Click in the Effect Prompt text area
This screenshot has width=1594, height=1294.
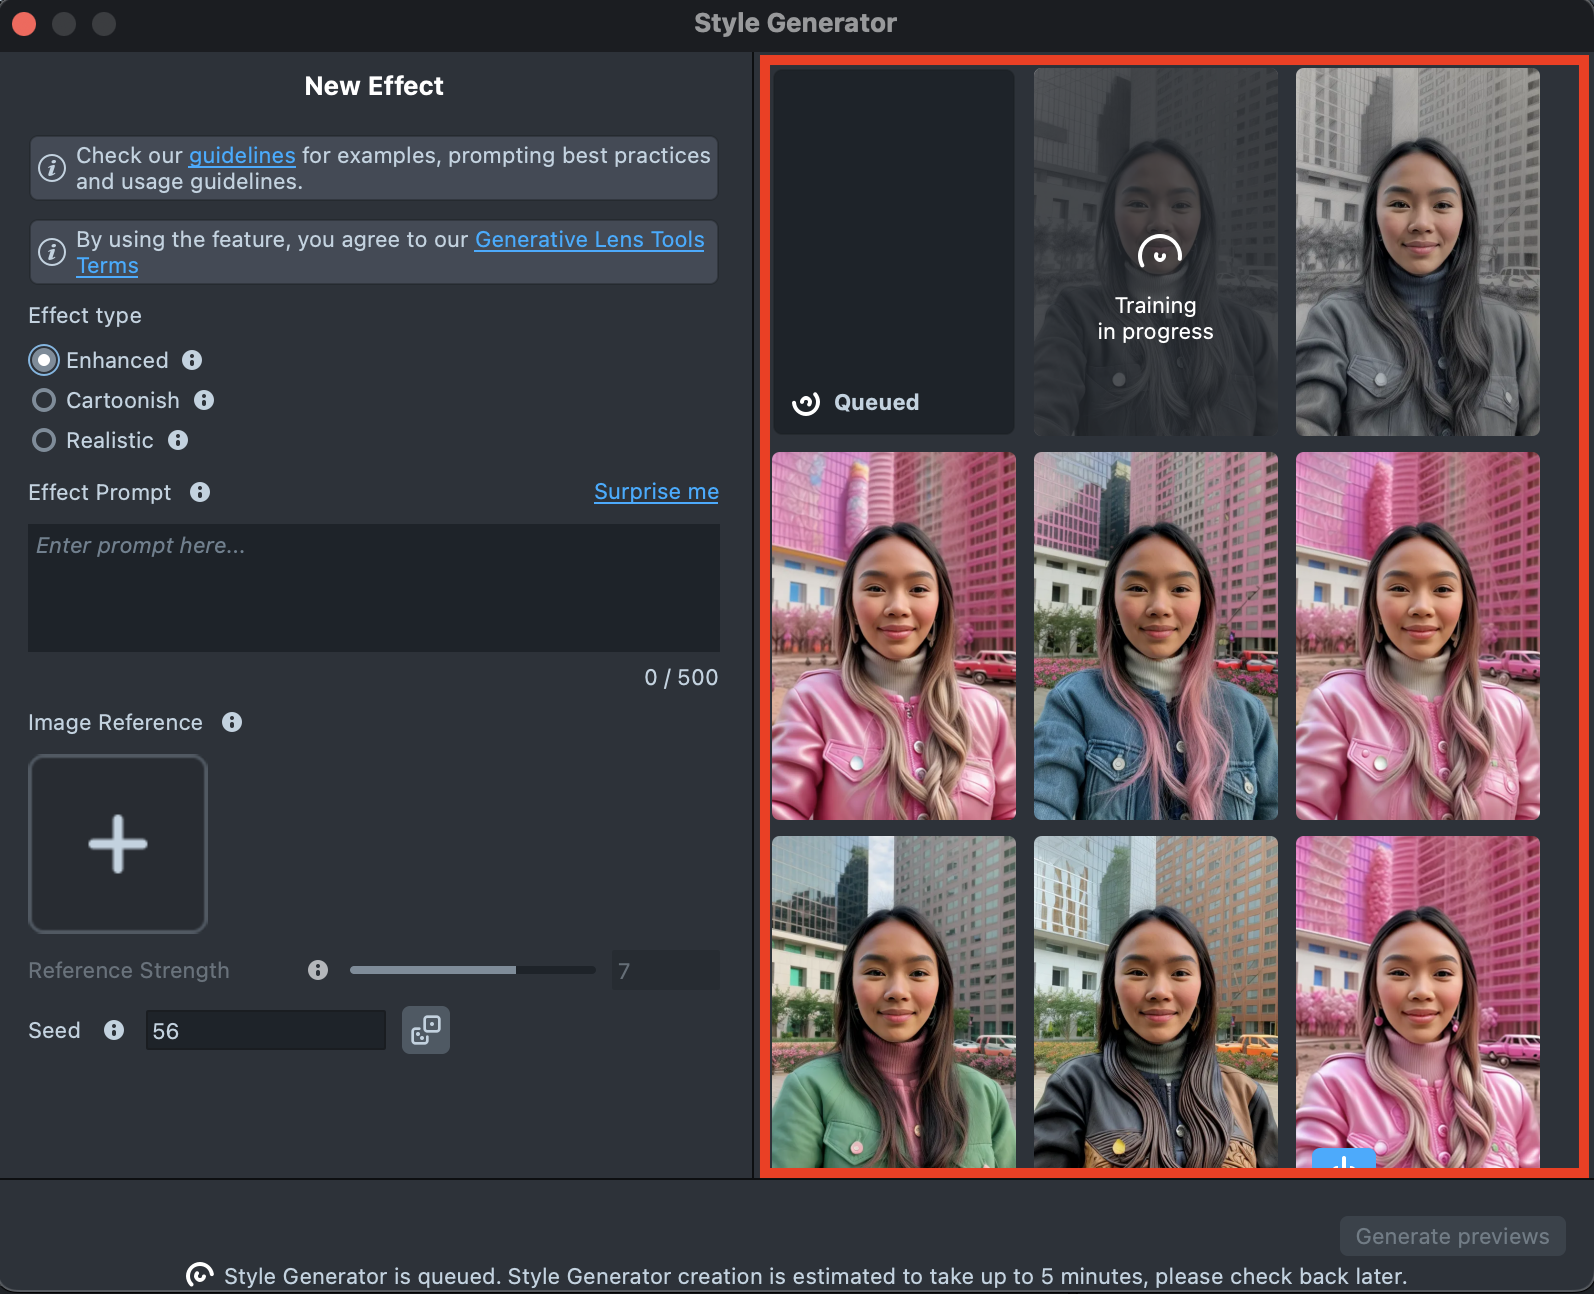tap(373, 588)
